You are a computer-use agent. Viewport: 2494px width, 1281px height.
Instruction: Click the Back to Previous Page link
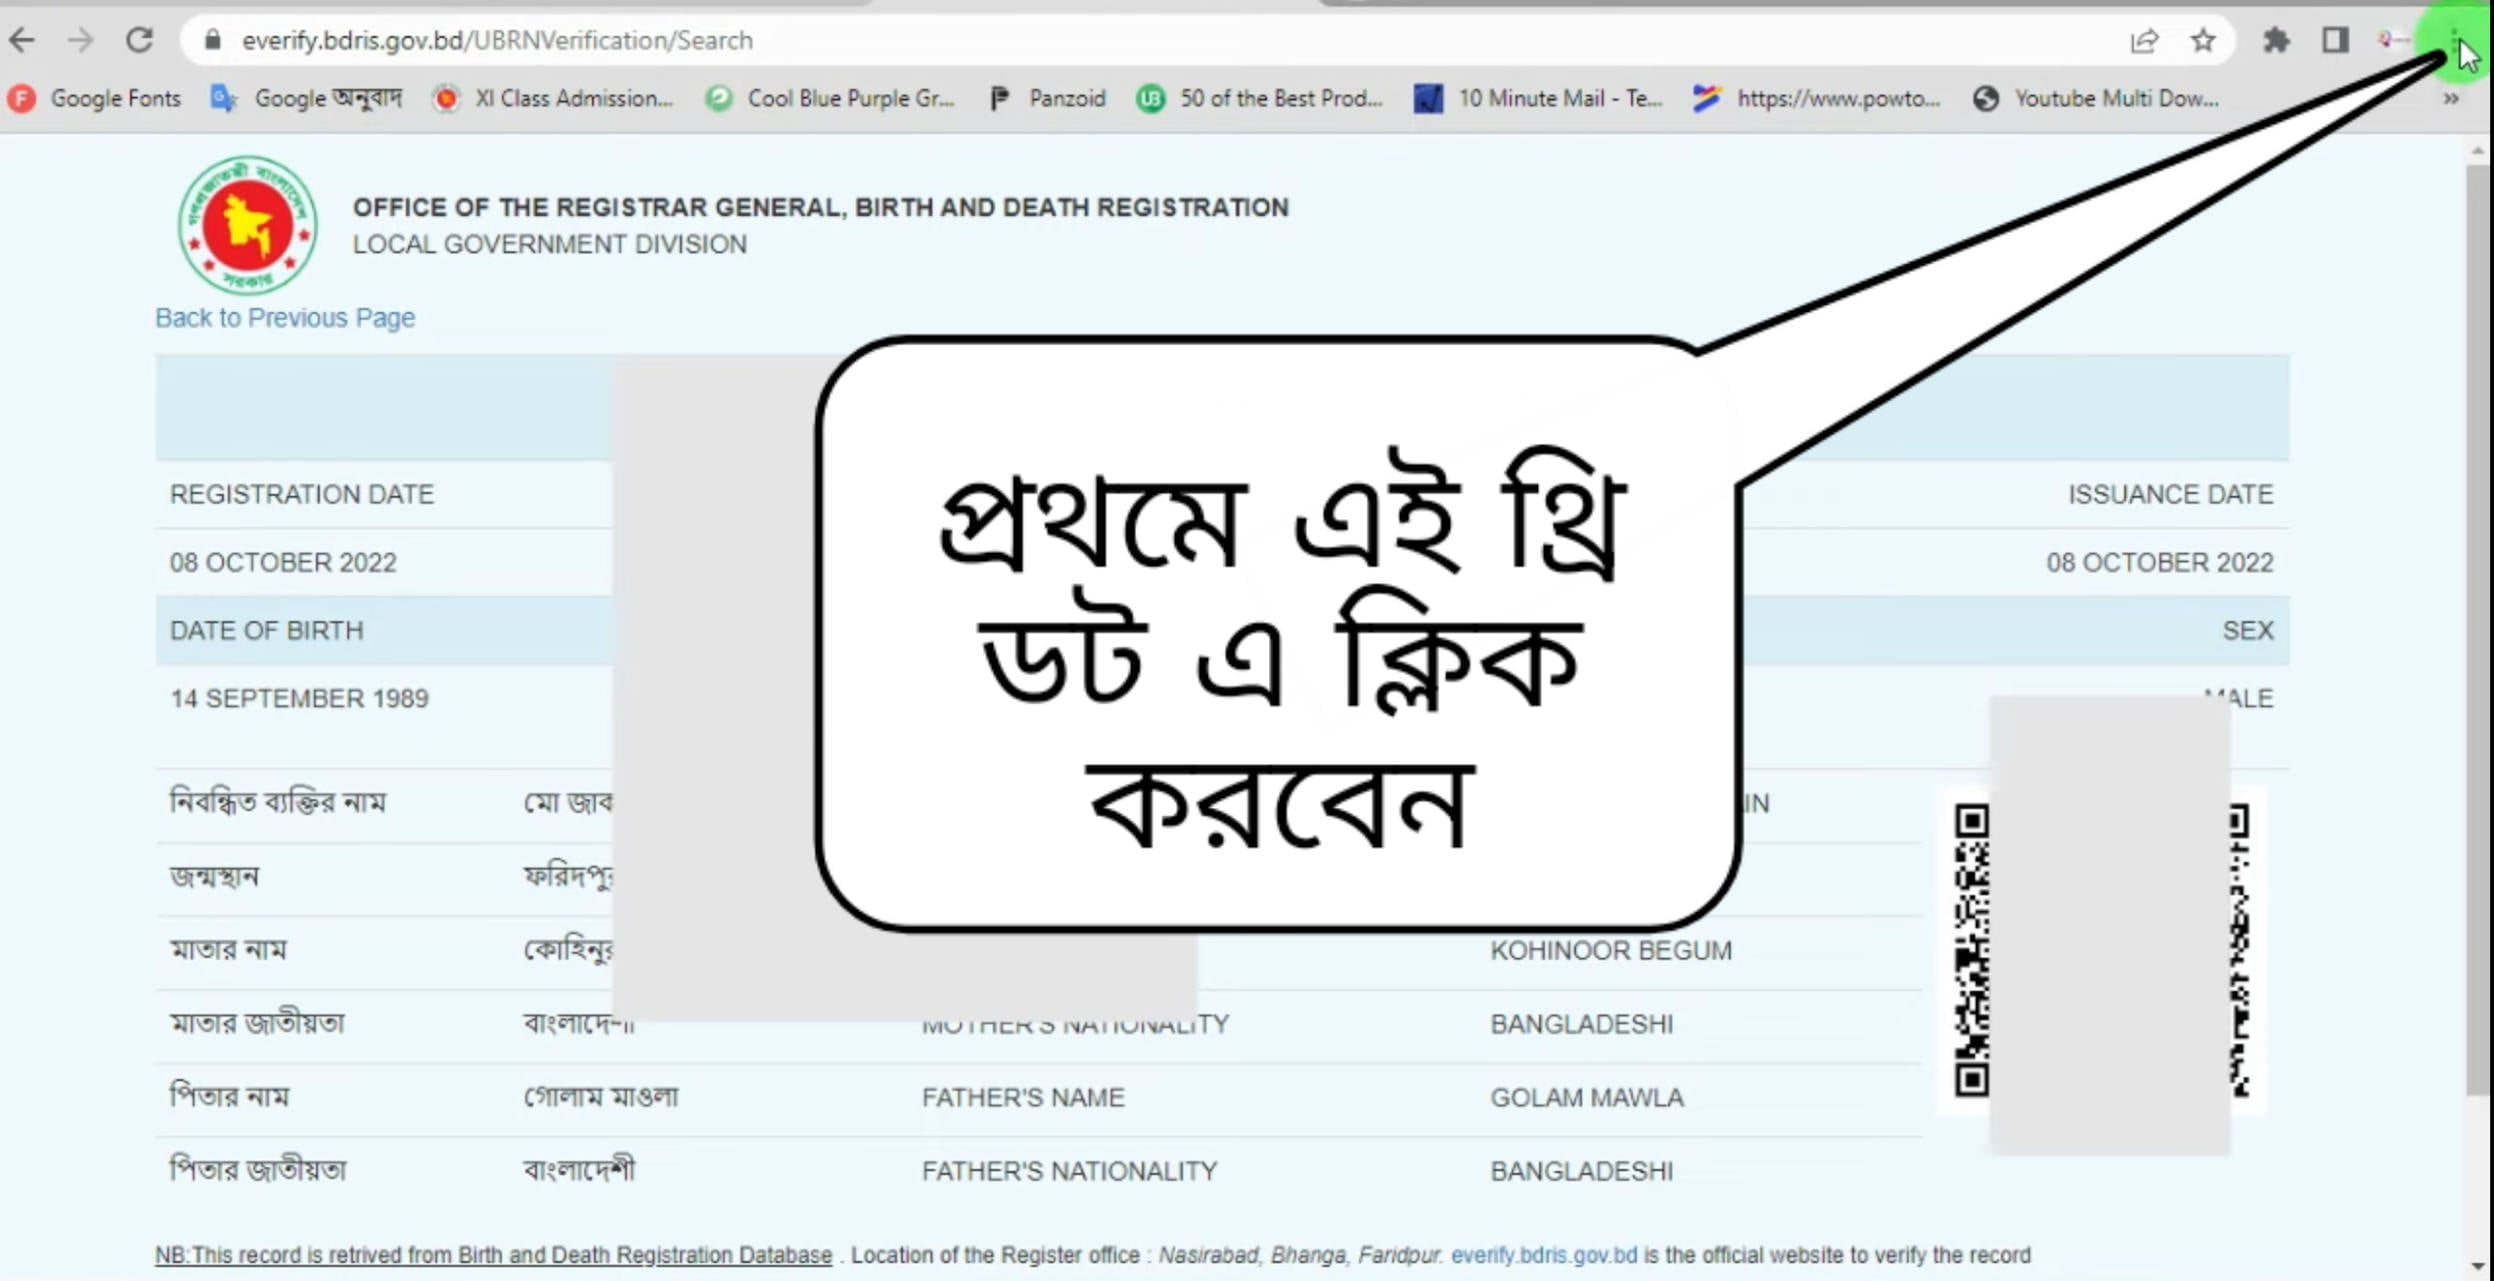(284, 317)
